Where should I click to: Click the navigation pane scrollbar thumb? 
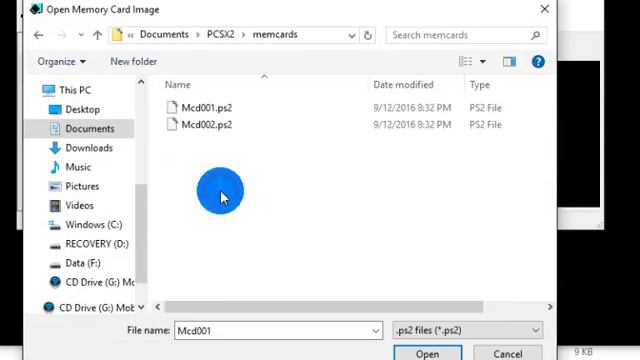141,233
